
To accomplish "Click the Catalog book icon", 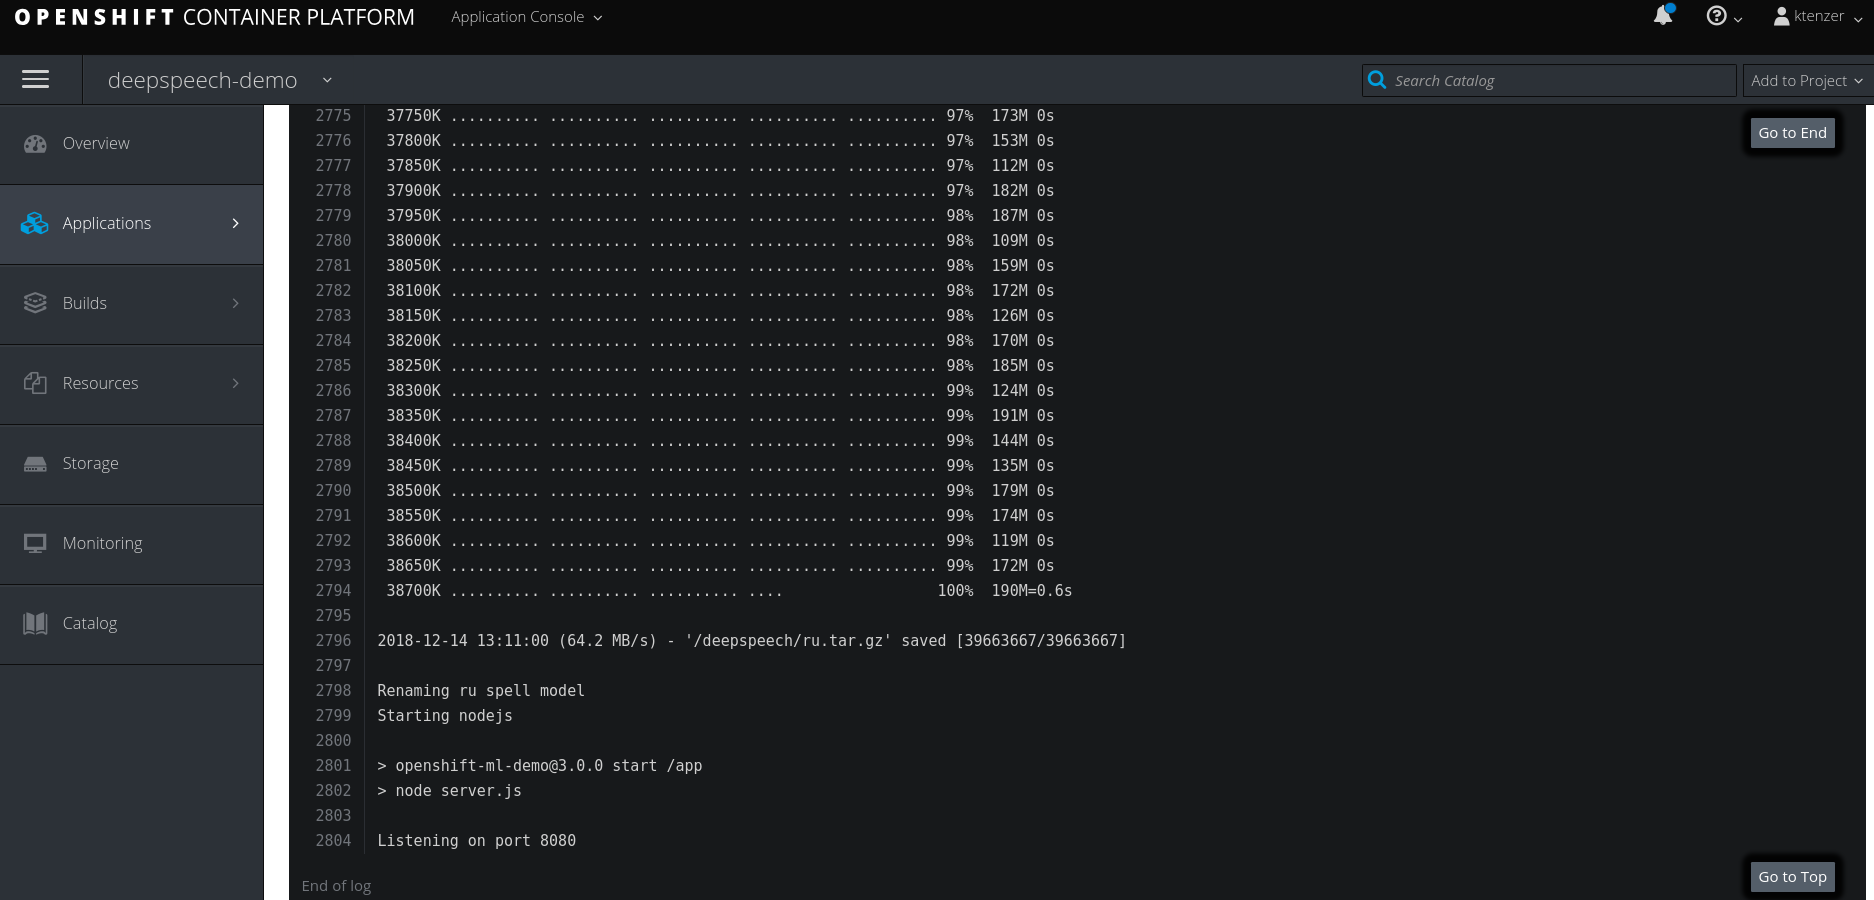I will click(35, 623).
